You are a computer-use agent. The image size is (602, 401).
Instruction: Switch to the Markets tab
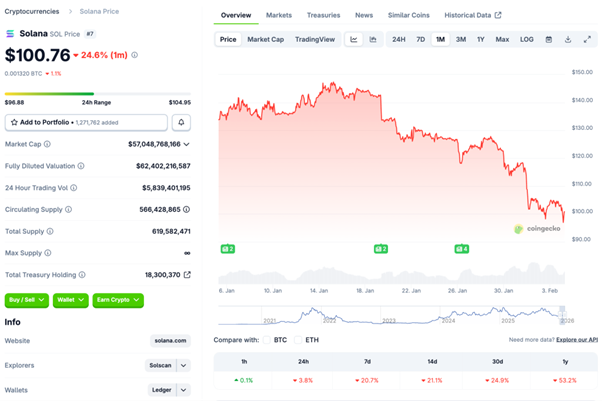pyautogui.click(x=279, y=15)
